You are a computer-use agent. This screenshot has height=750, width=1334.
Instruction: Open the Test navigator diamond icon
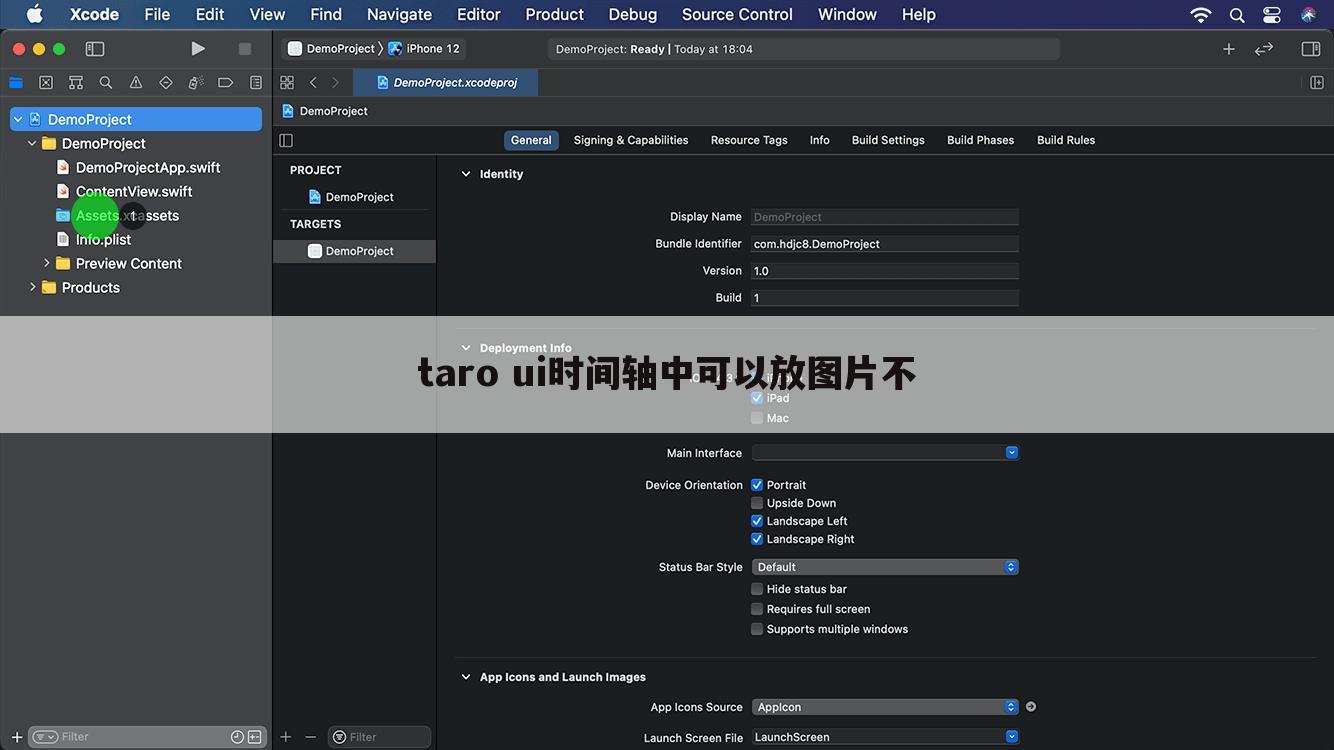(x=166, y=82)
